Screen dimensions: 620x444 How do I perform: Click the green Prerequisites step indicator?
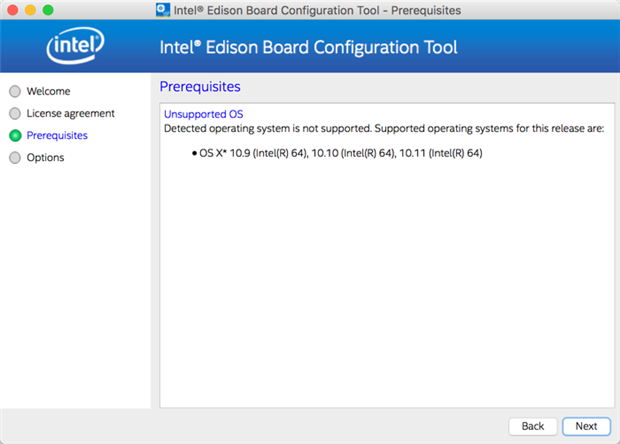[15, 135]
